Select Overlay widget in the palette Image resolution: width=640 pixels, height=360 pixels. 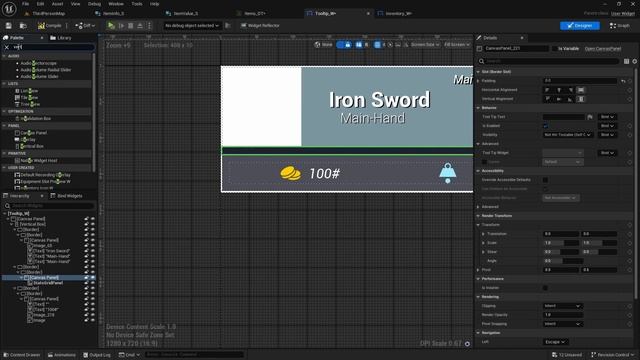coord(25,140)
